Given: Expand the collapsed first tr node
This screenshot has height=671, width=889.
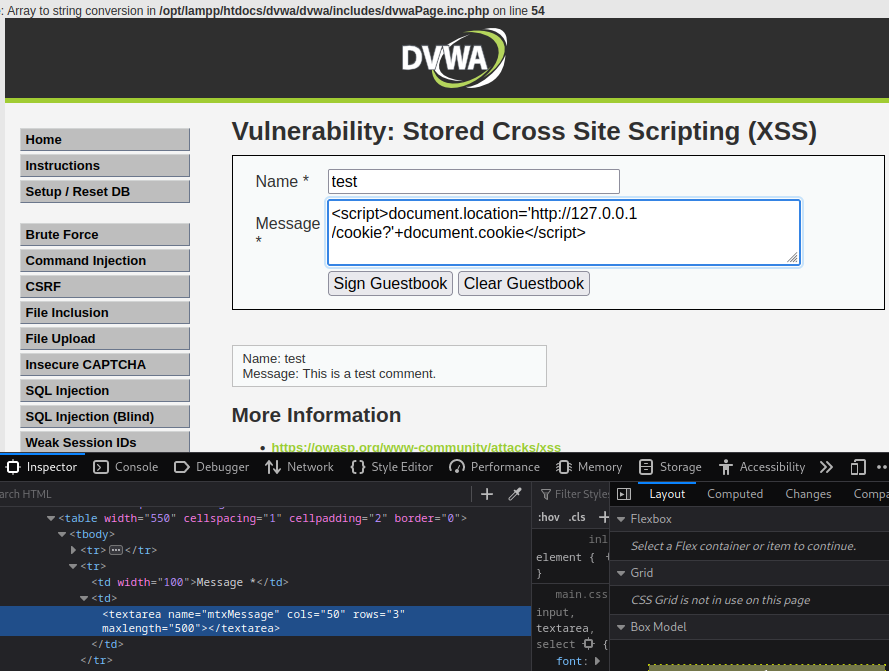Looking at the screenshot, I should (x=73, y=550).
